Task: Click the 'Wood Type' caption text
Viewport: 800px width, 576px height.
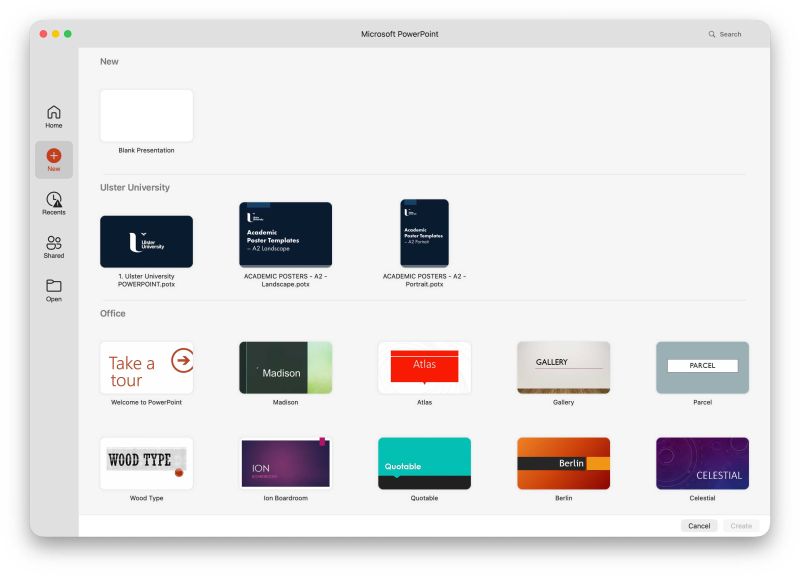Action: pyautogui.click(x=146, y=498)
